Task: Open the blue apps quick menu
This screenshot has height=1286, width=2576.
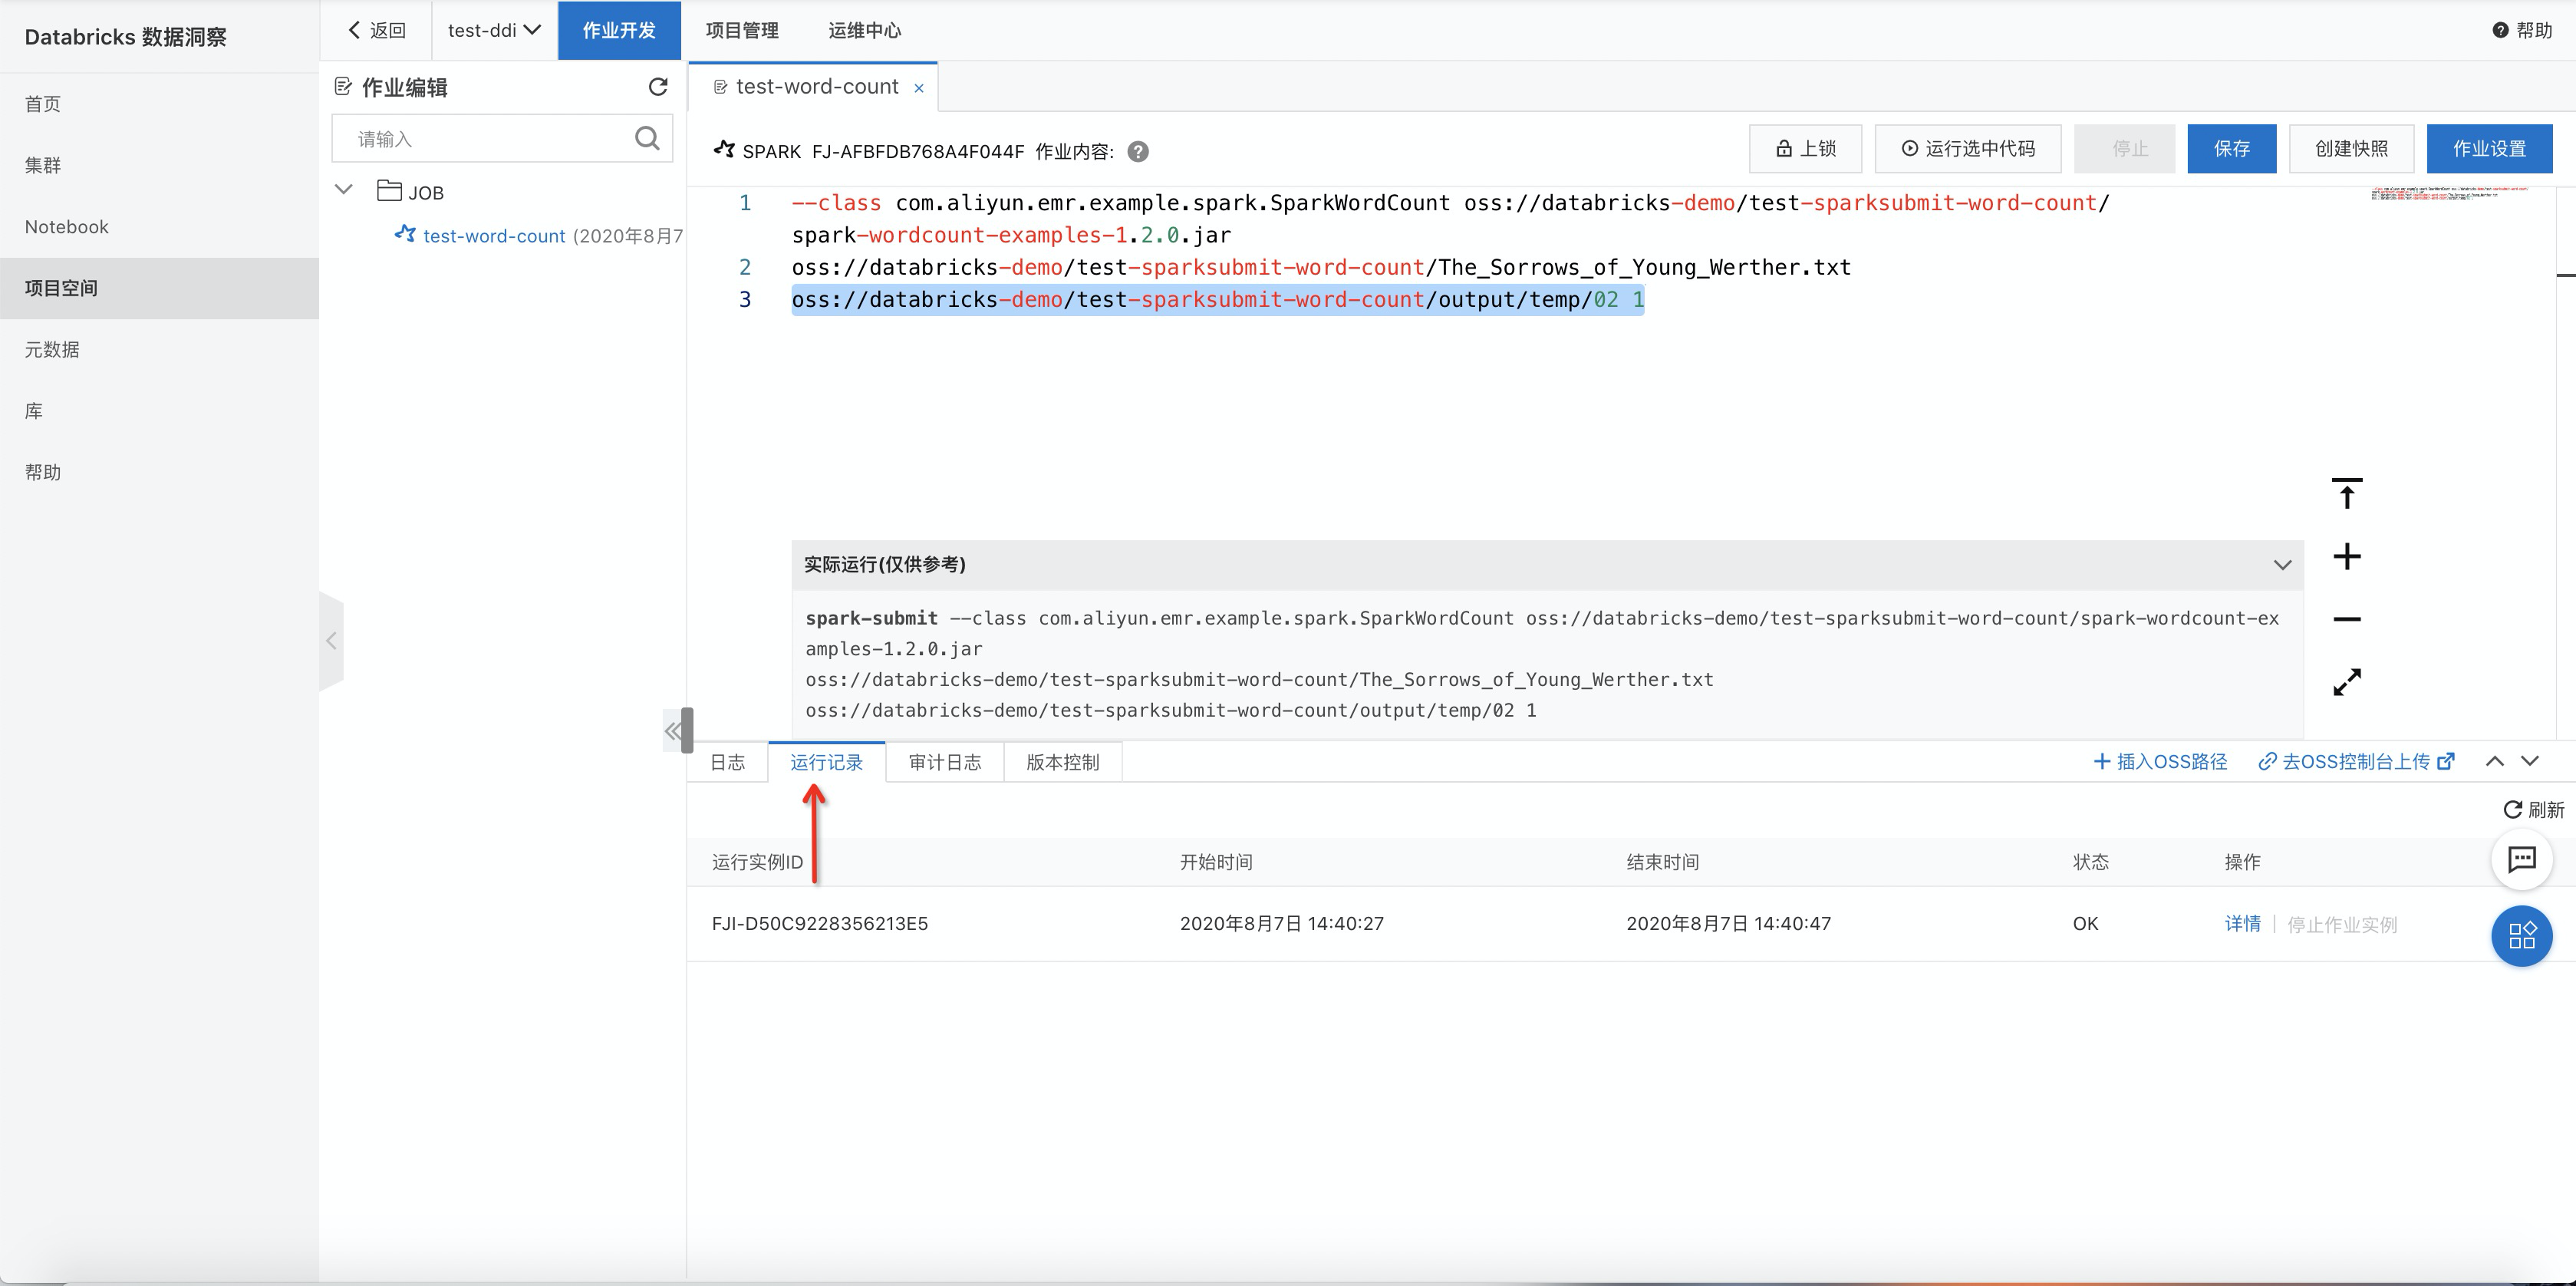Action: pos(2521,935)
